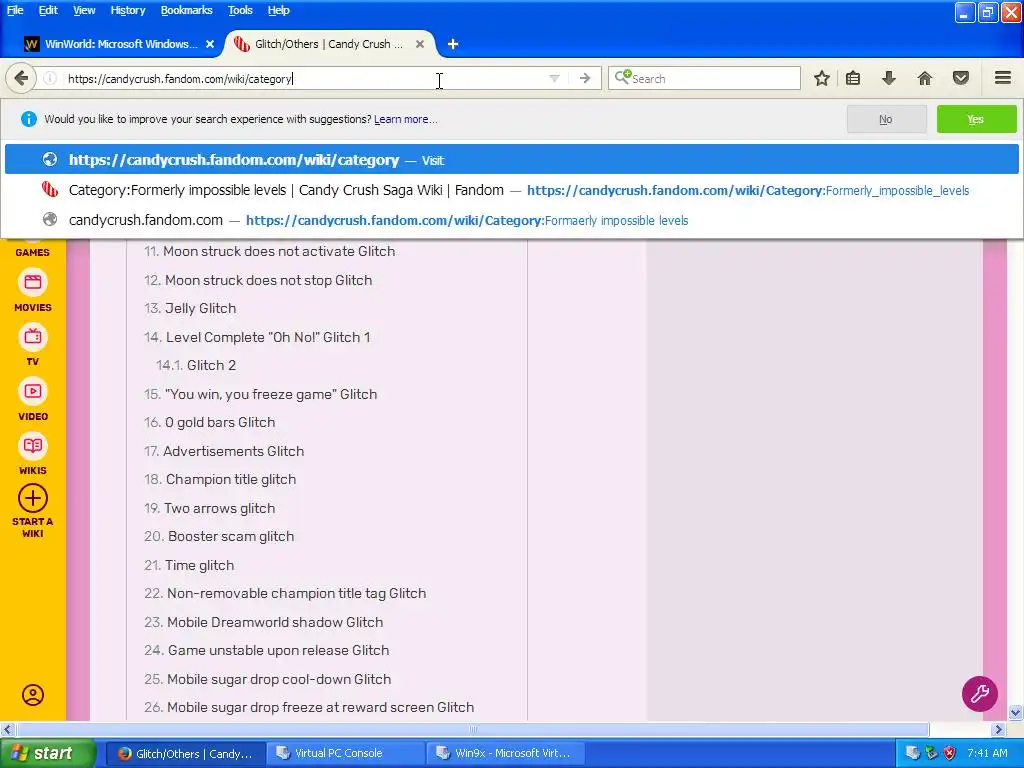The width and height of the screenshot is (1024, 768).
Task: Jump to Non-removable champion title tag Glitch
Action: 285,594
